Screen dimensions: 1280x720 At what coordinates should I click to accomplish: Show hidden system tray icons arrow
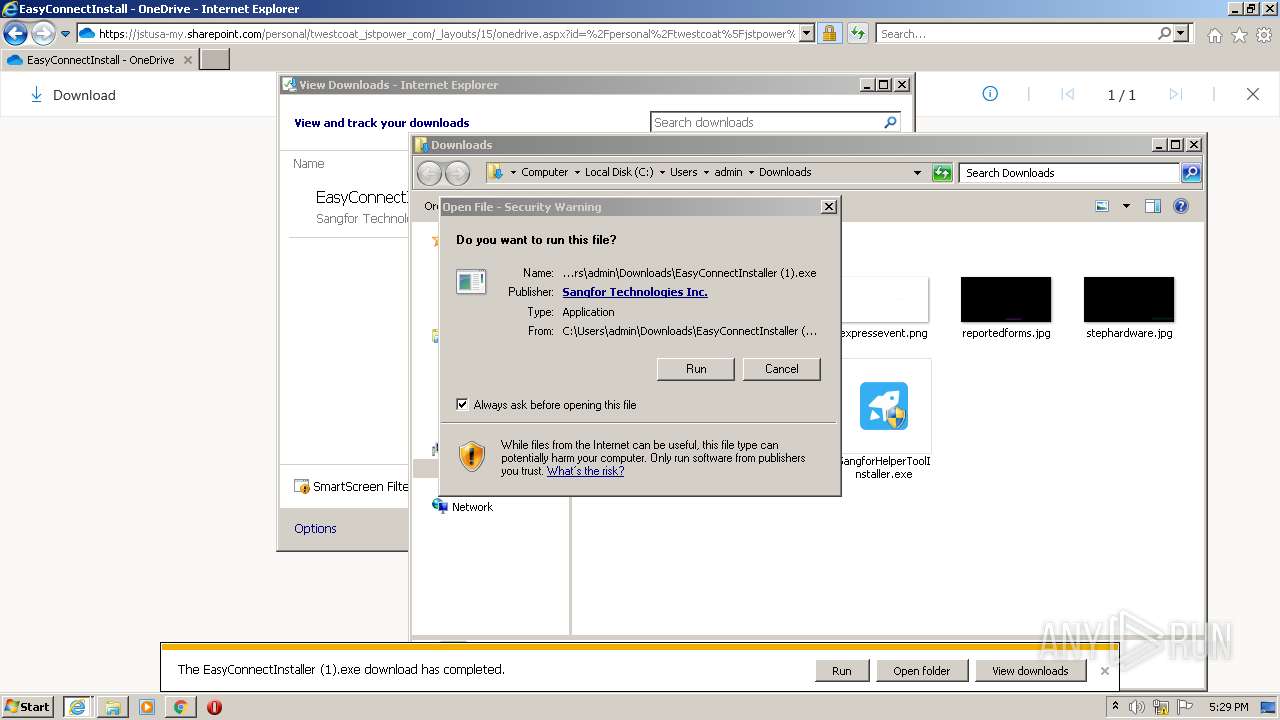1115,707
